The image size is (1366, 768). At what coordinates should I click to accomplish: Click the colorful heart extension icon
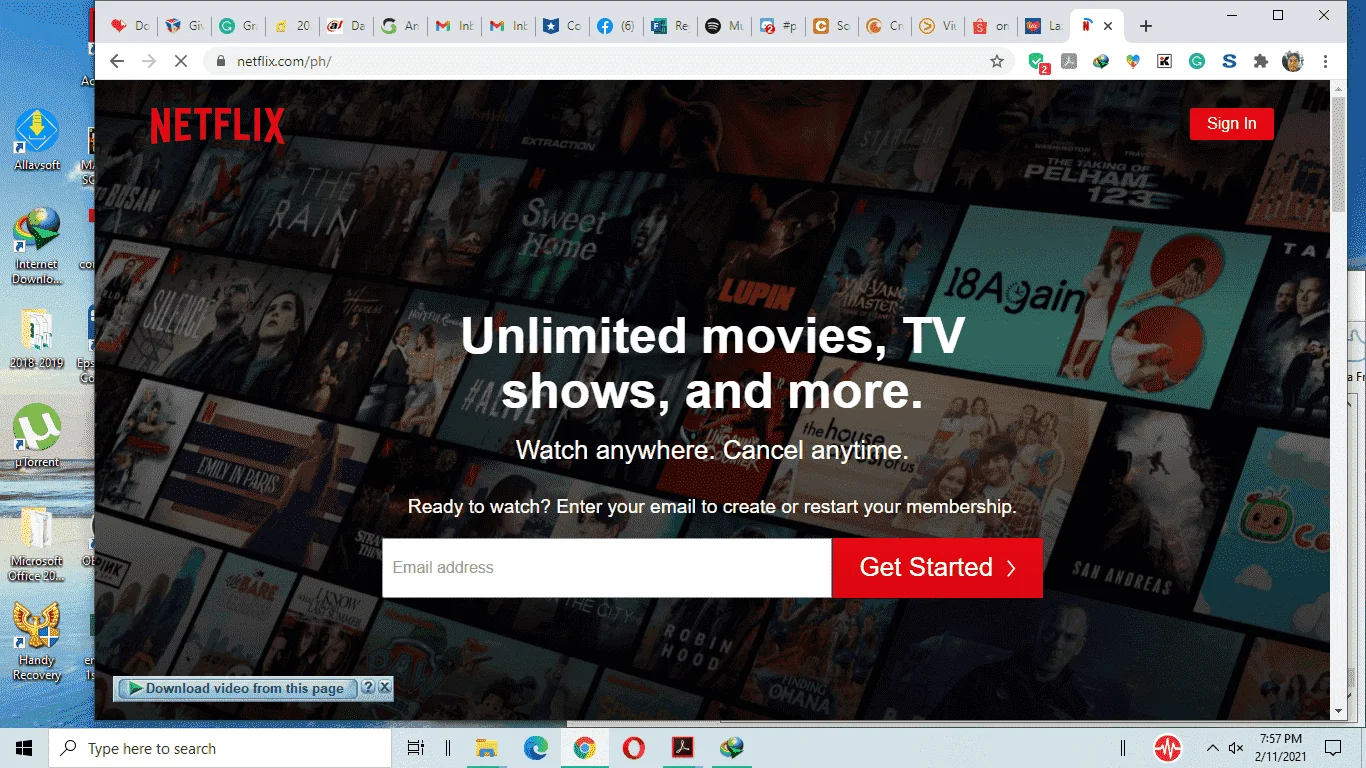pos(1133,61)
